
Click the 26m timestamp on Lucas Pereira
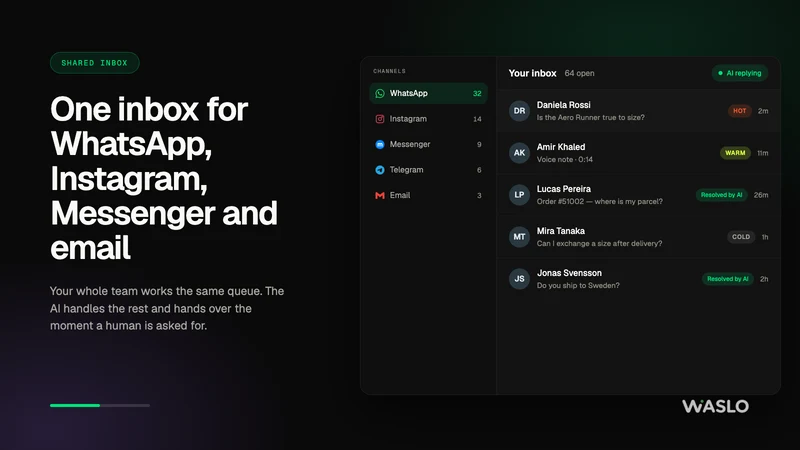click(x=761, y=195)
